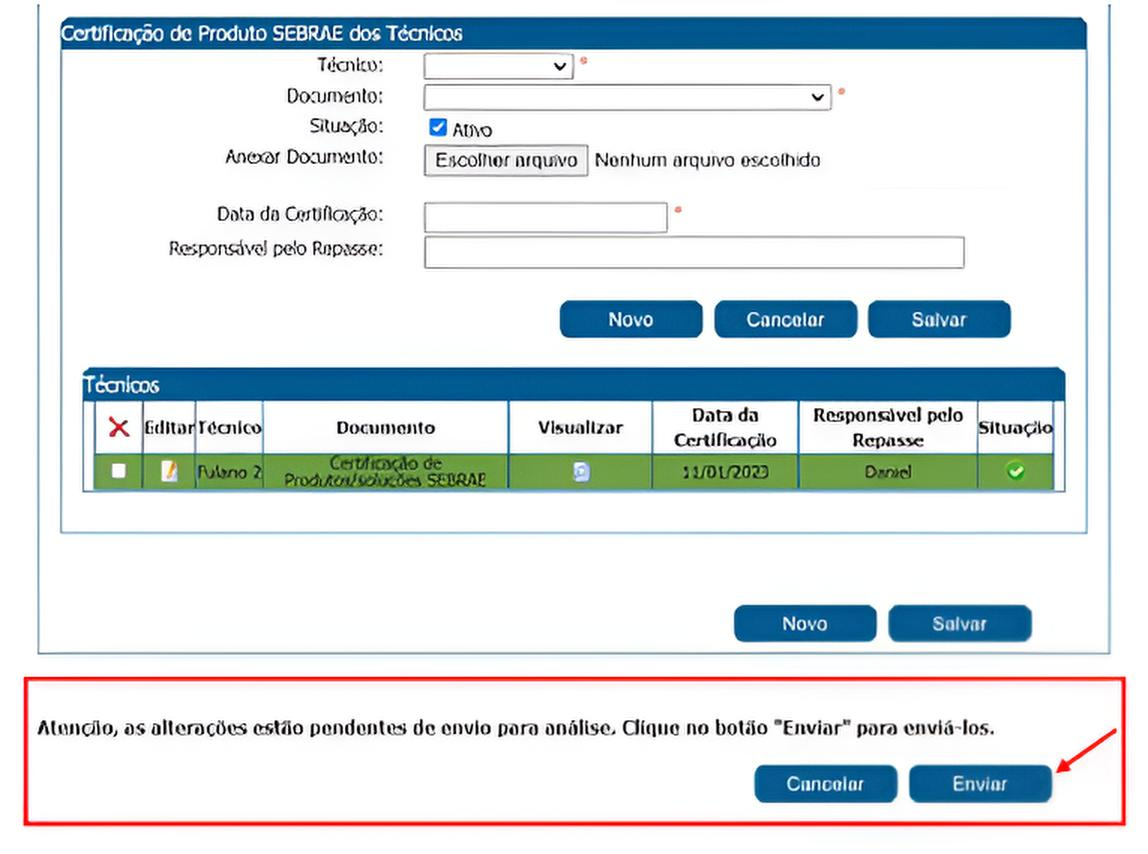Expand the Documento dropdown list
This screenshot has width=1148, height=854.
(627, 97)
